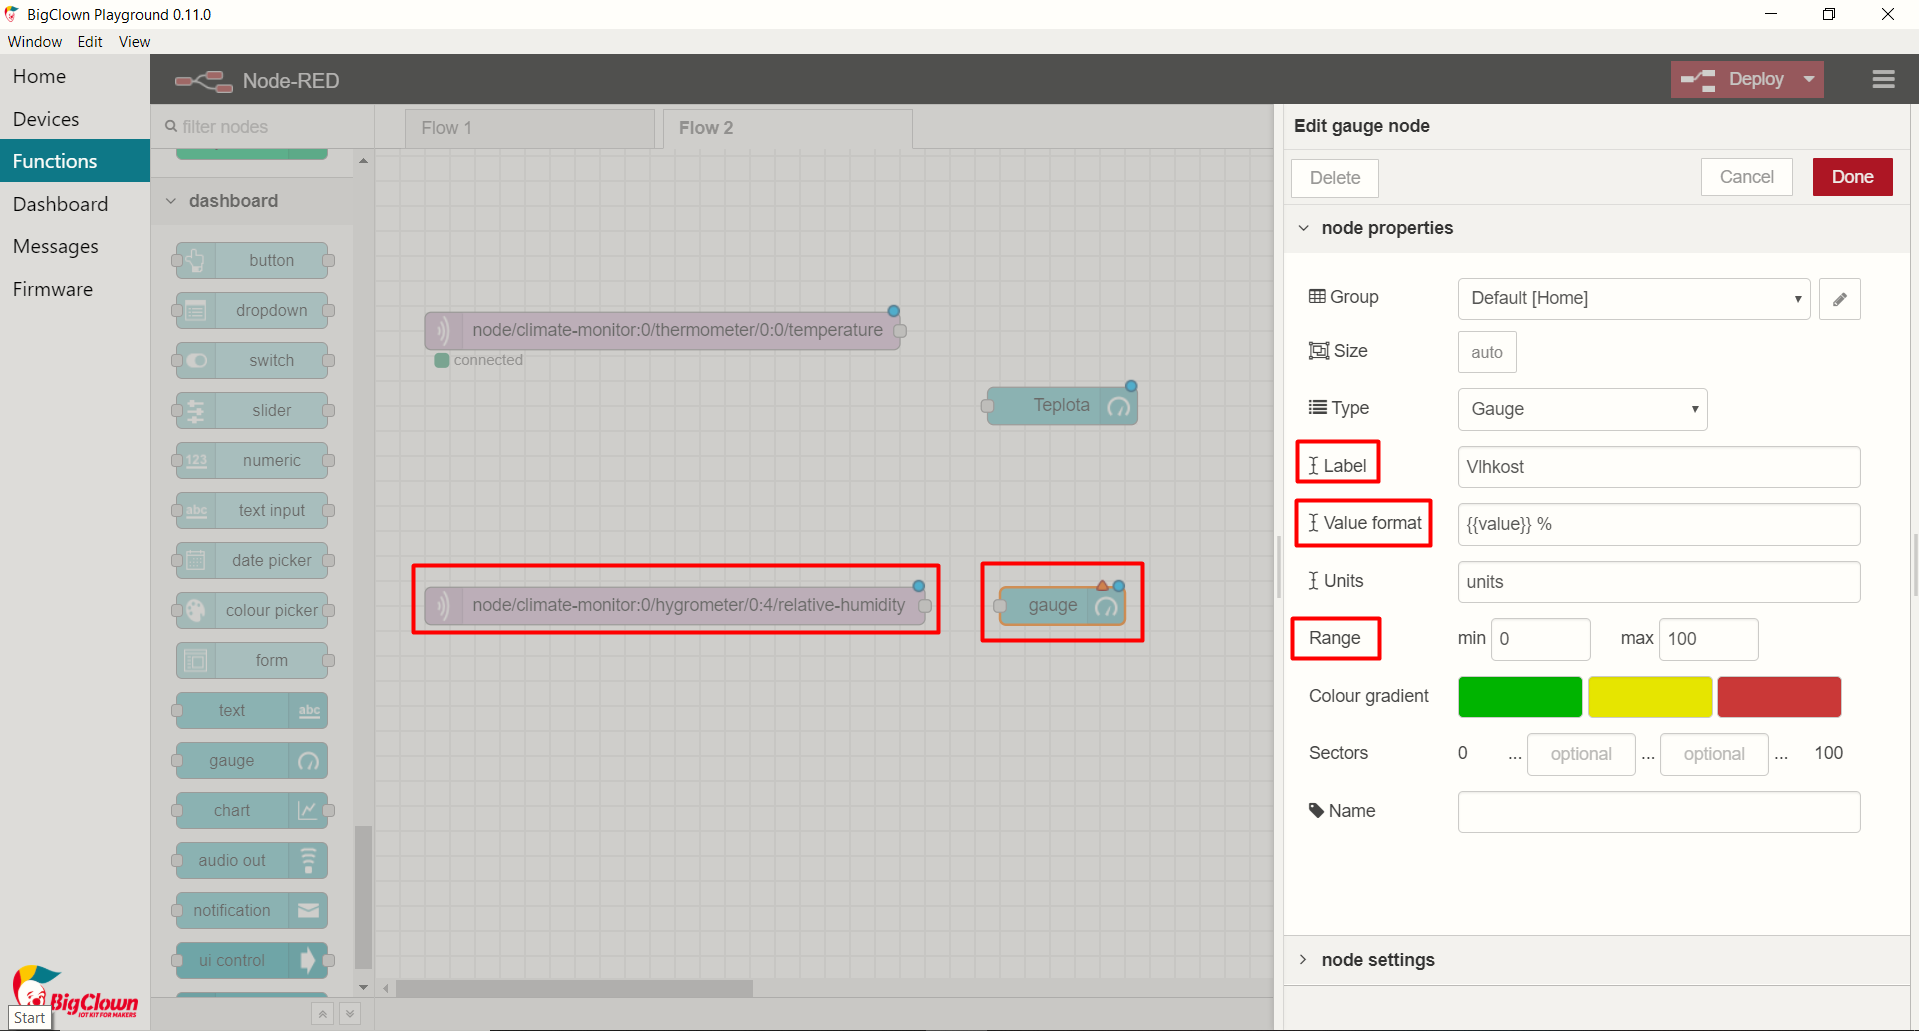Click the Node-RED logo icon
The height and width of the screenshot is (1031, 1919).
(x=203, y=81)
